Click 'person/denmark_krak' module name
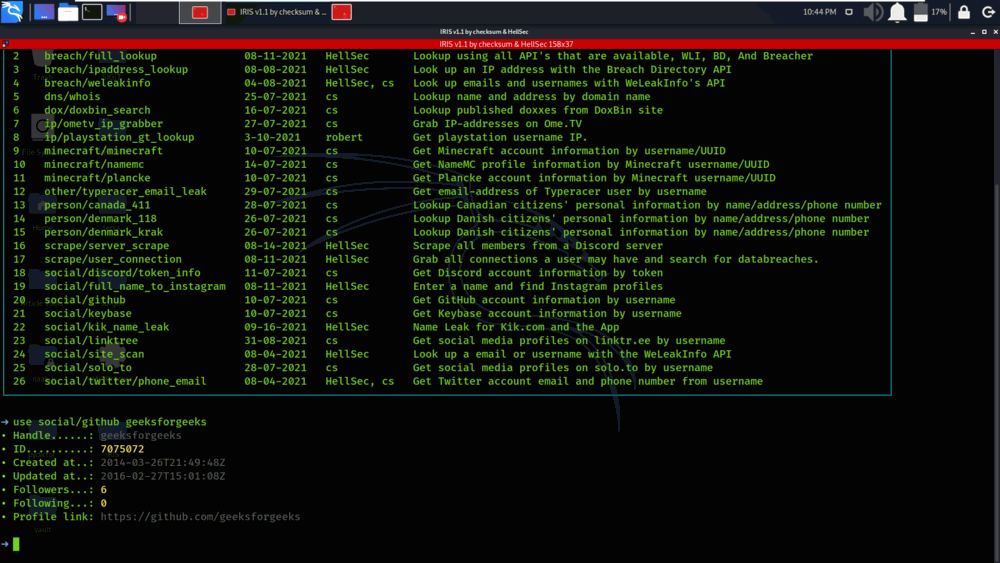1000x563 pixels. click(x=103, y=232)
